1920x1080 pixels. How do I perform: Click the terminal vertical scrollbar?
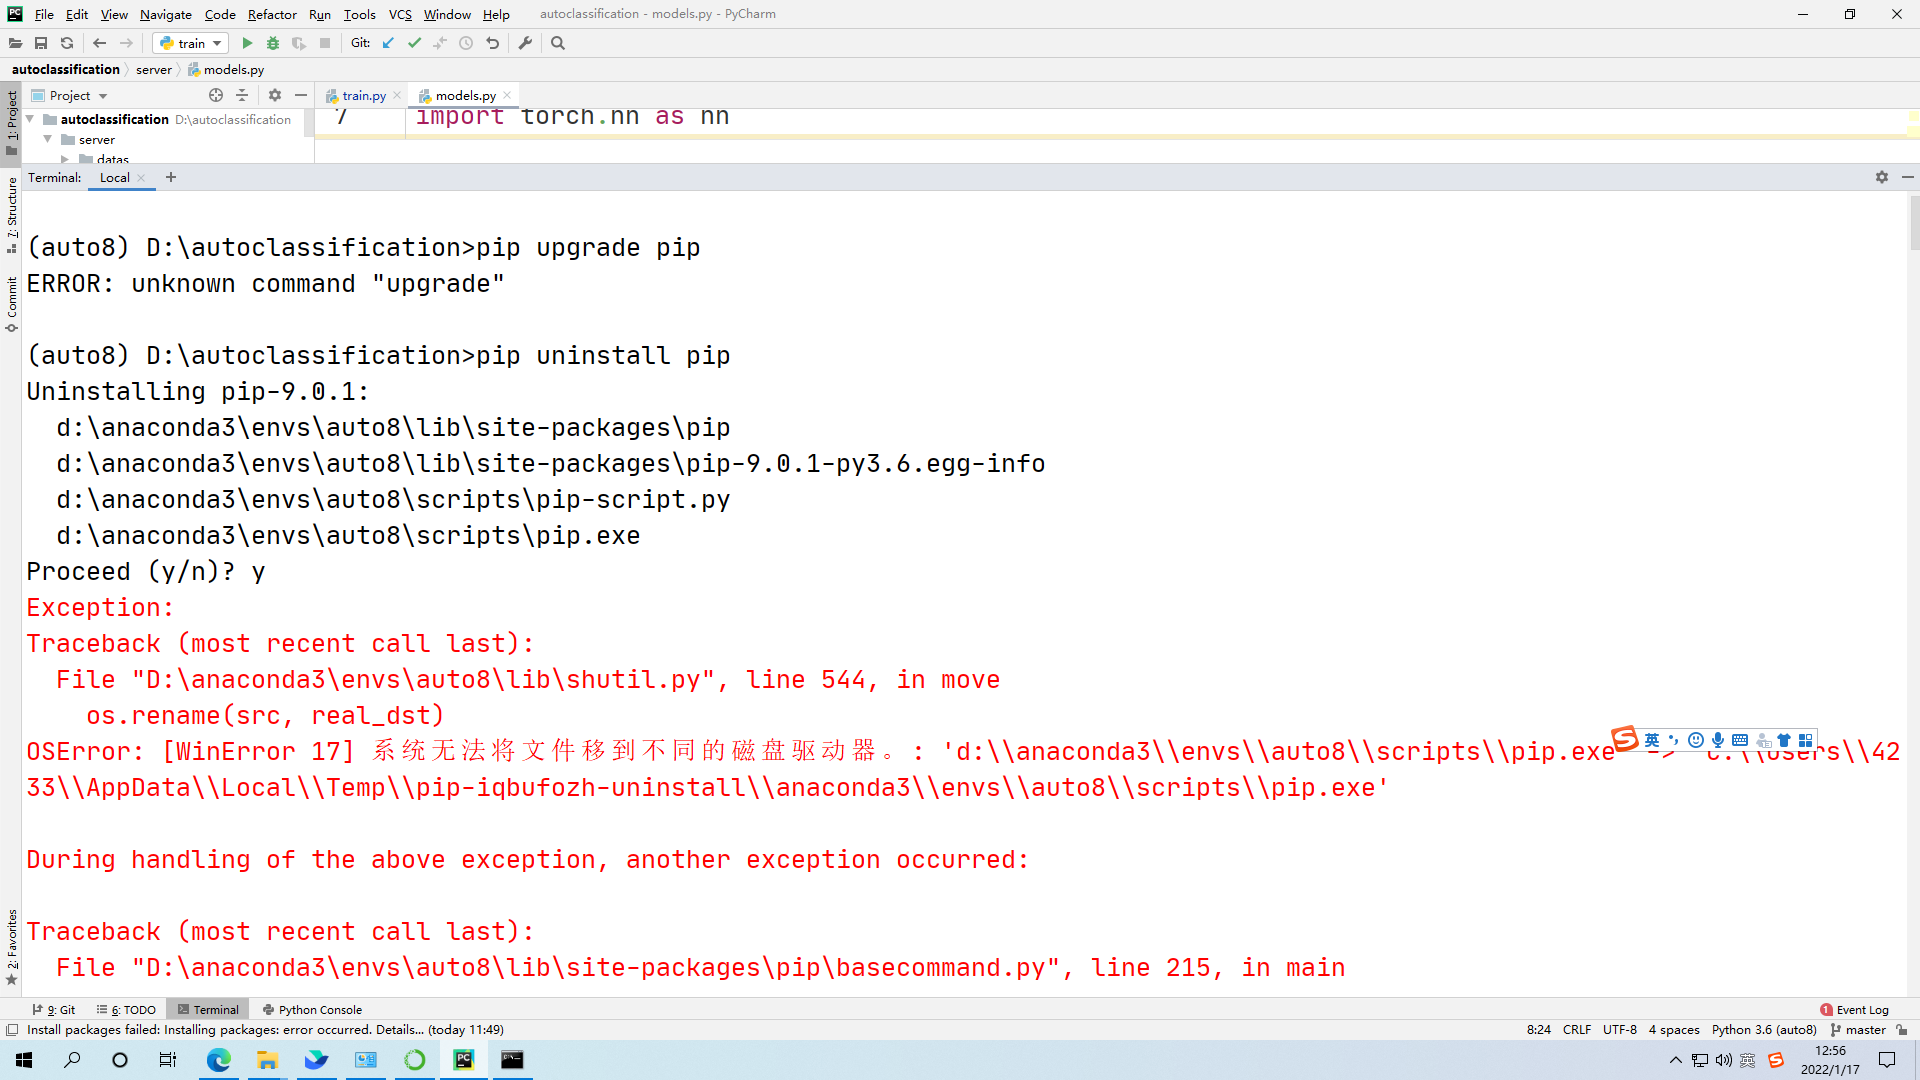[1914, 224]
